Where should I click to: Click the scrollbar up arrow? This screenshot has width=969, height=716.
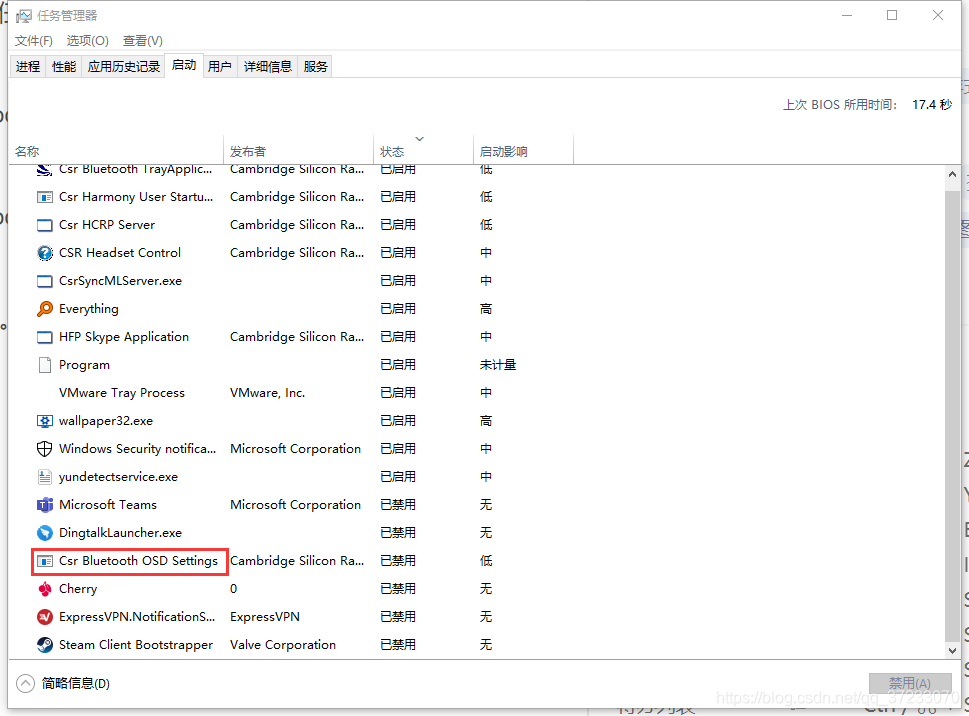[x=952, y=175]
